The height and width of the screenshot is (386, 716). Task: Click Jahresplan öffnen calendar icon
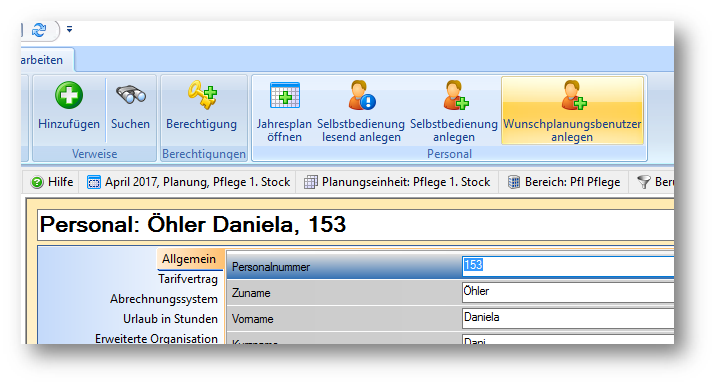coord(285,95)
